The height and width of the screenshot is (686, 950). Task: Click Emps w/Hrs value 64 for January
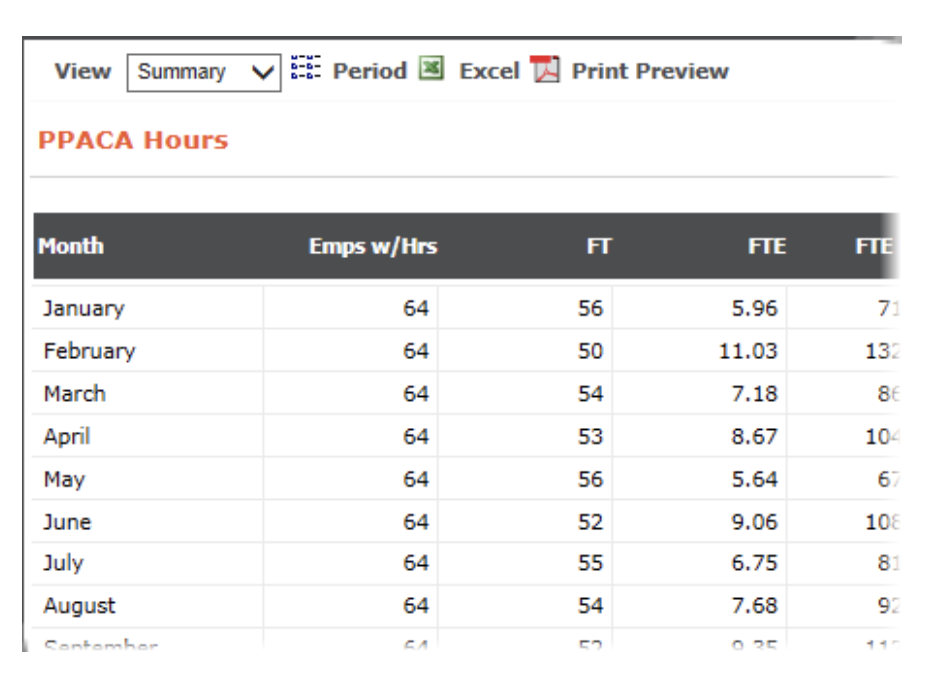[x=416, y=308]
